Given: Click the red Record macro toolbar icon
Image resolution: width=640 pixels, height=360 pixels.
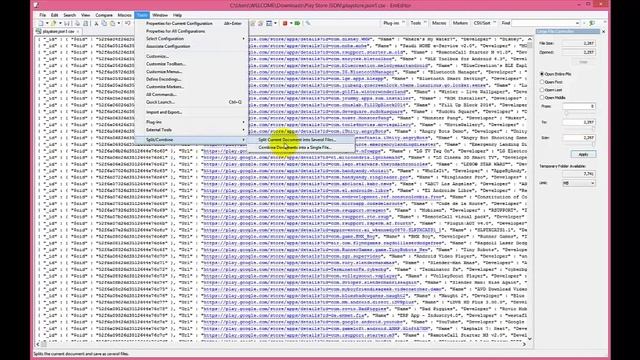Looking at the screenshot, I should (x=285, y=24).
